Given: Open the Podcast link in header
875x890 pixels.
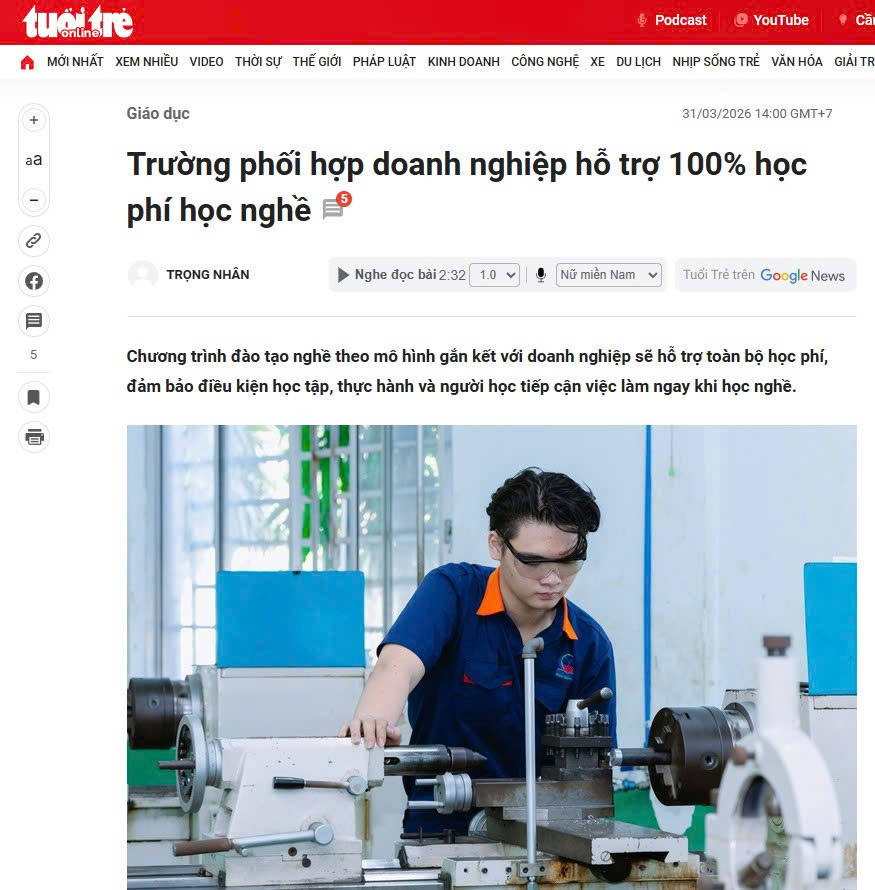Looking at the screenshot, I should point(672,20).
